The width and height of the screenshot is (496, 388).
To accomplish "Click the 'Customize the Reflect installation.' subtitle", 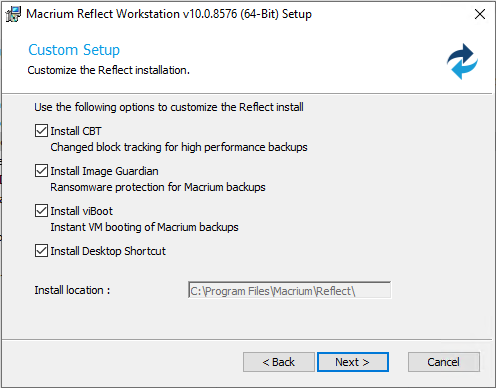I will [x=109, y=70].
